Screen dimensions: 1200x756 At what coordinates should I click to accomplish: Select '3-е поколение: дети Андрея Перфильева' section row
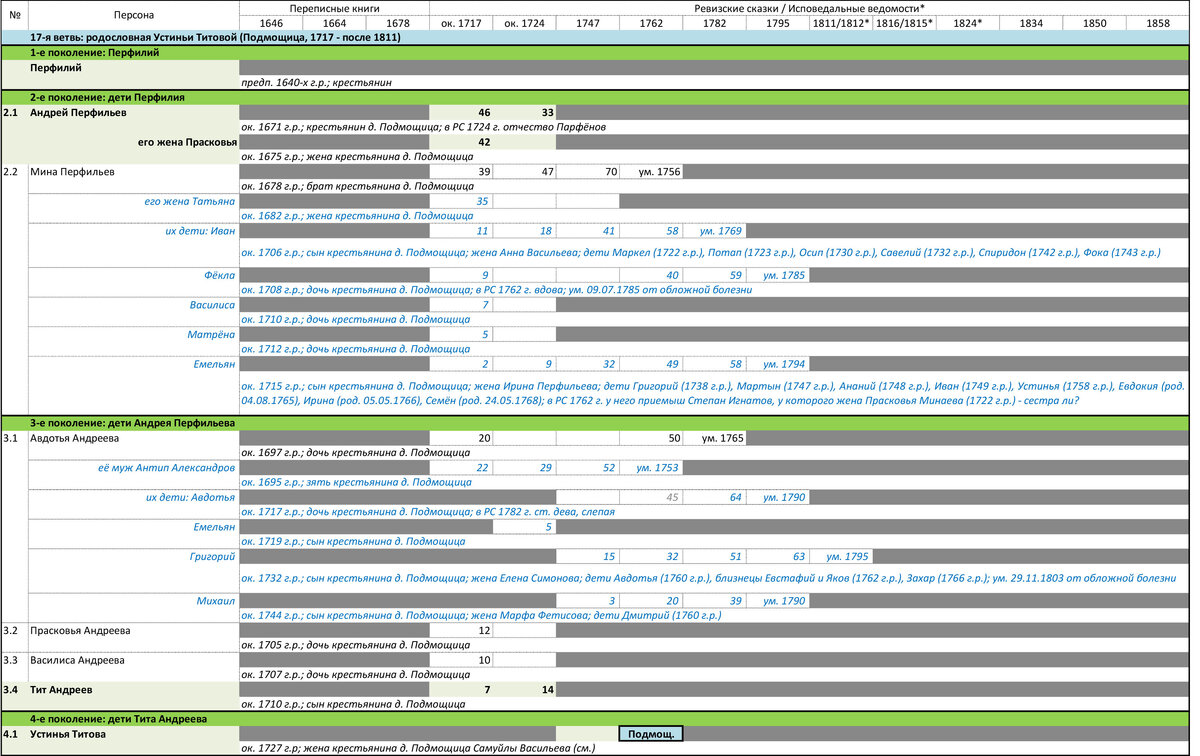pyautogui.click(x=595, y=423)
